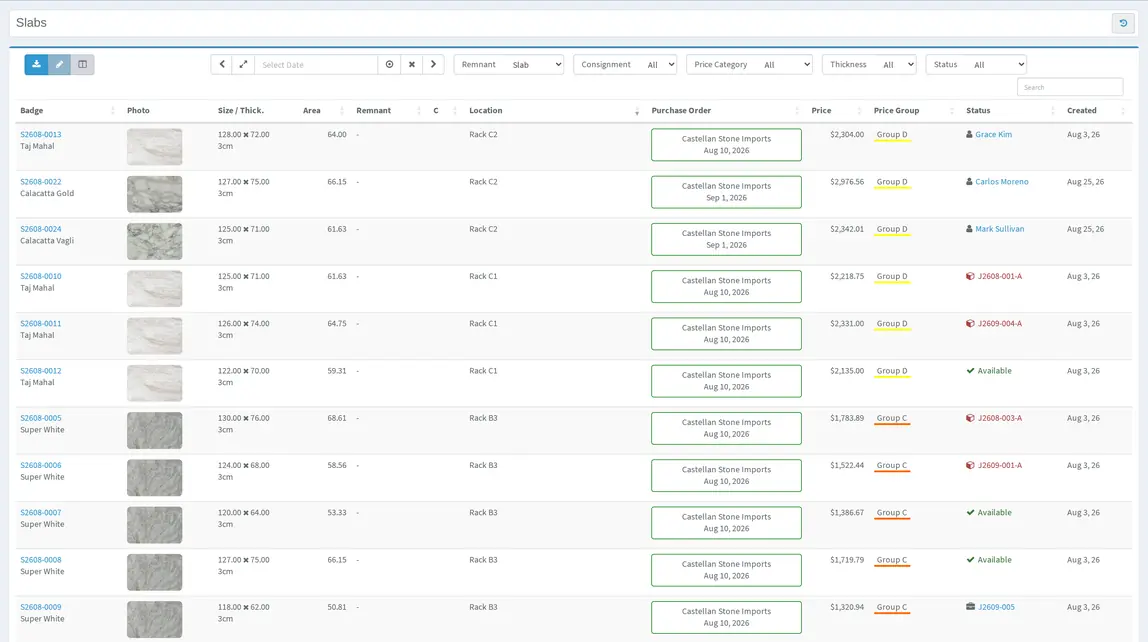Screen dimensions: 1148x642
Task: Click Group C label in S2608-0005 row
Action: [892, 418]
